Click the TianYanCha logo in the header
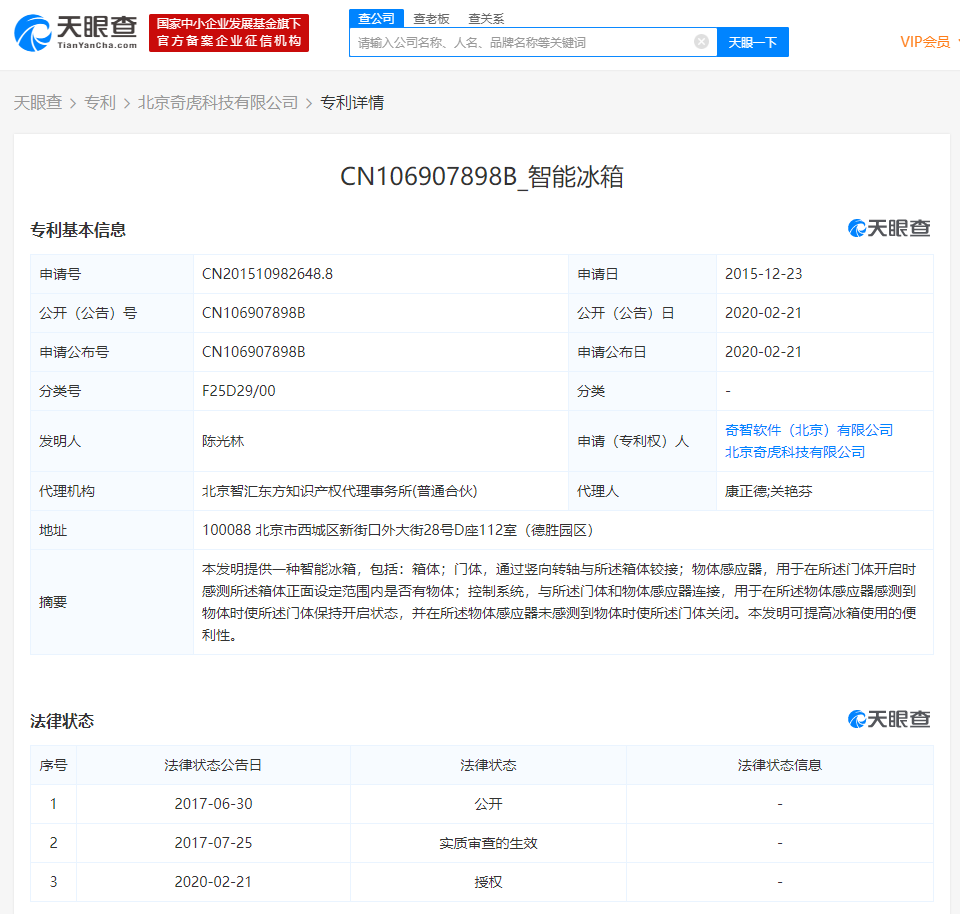This screenshot has height=914, width=960. [x=75, y=33]
